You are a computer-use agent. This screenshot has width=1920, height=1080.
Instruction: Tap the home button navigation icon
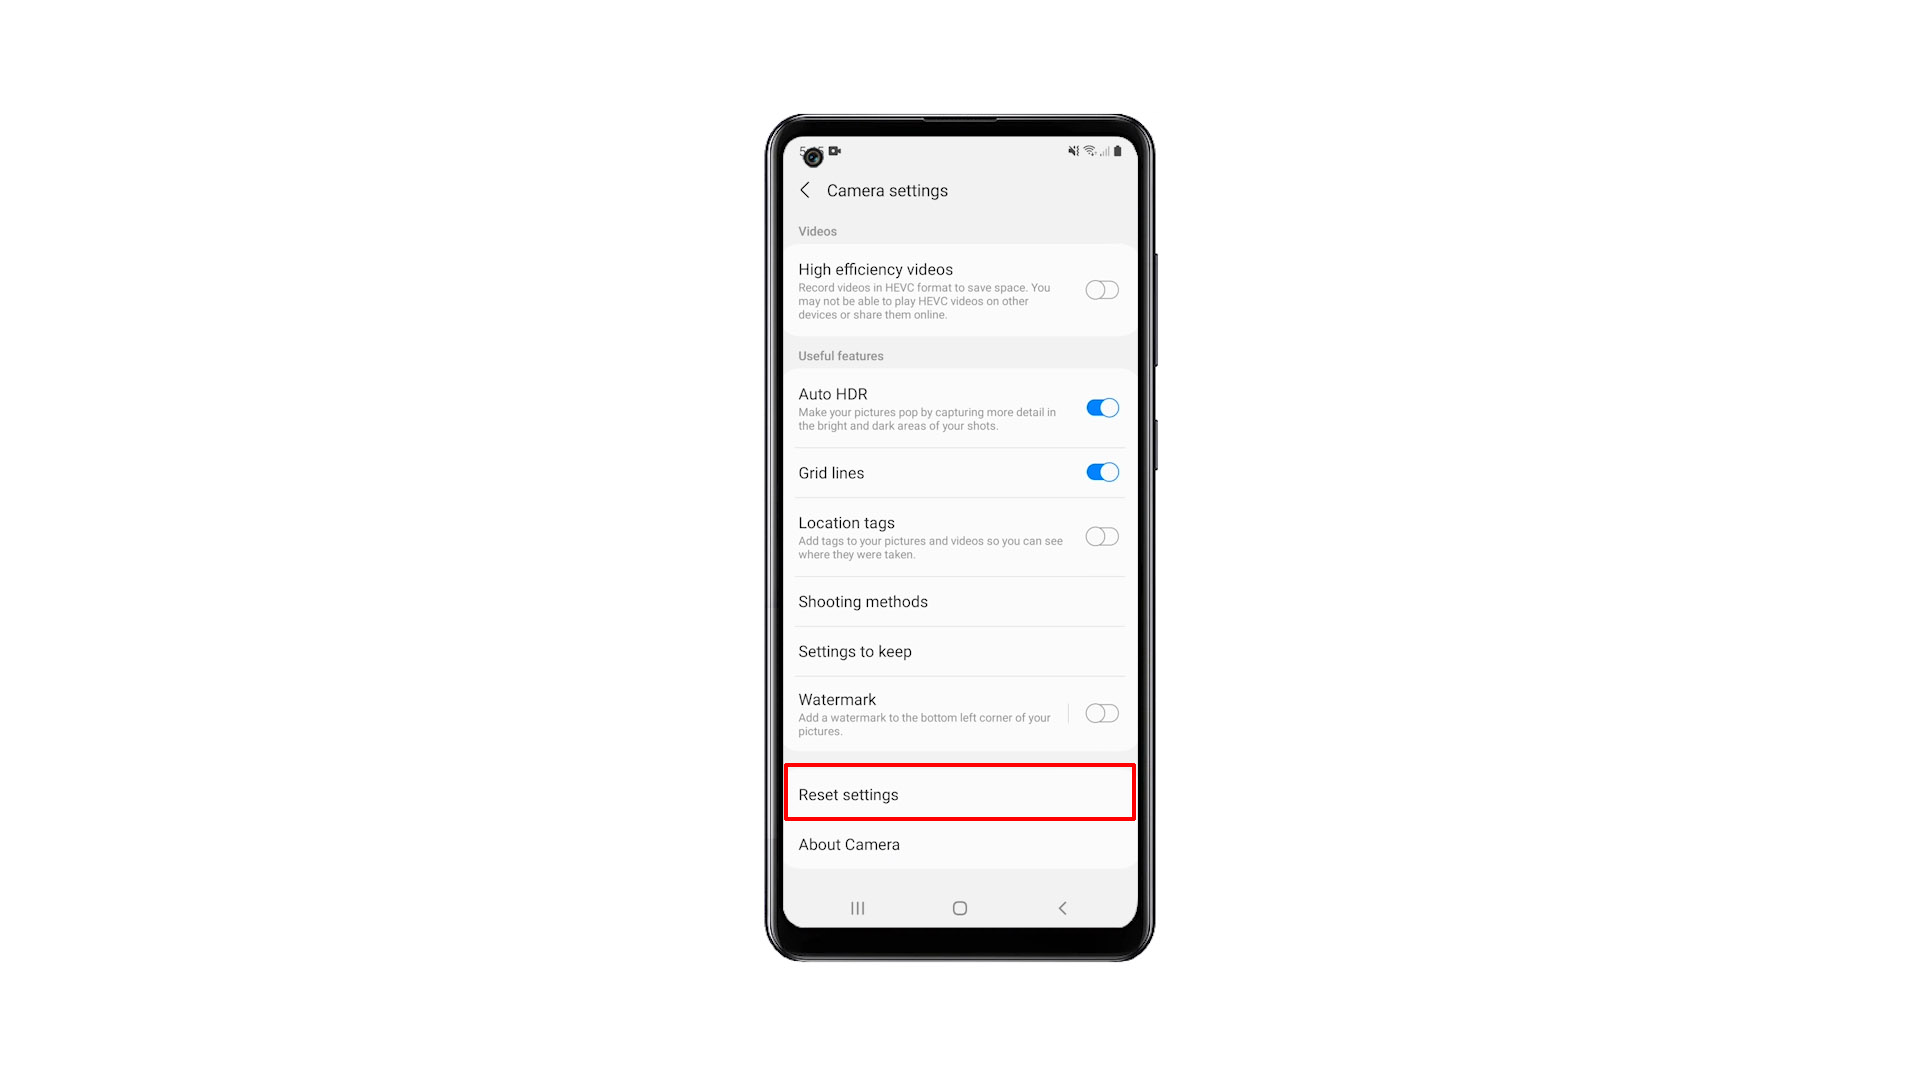(x=960, y=909)
